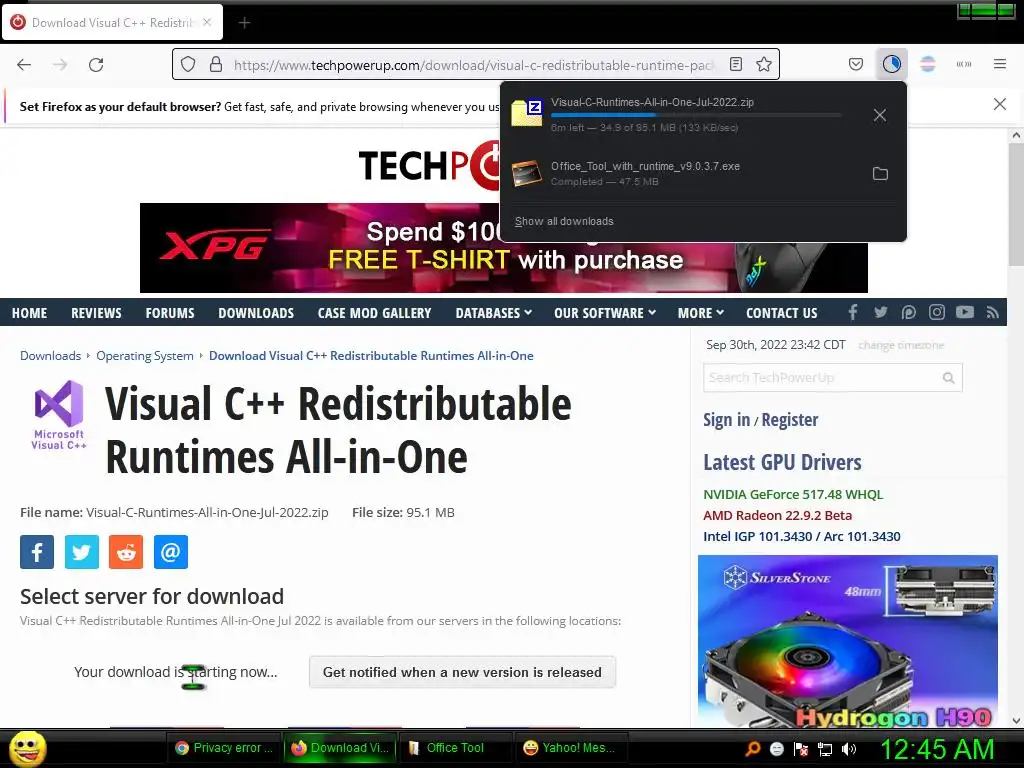Viewport: 1024px width, 768px height.
Task: Reload the current page
Action: click(x=96, y=64)
